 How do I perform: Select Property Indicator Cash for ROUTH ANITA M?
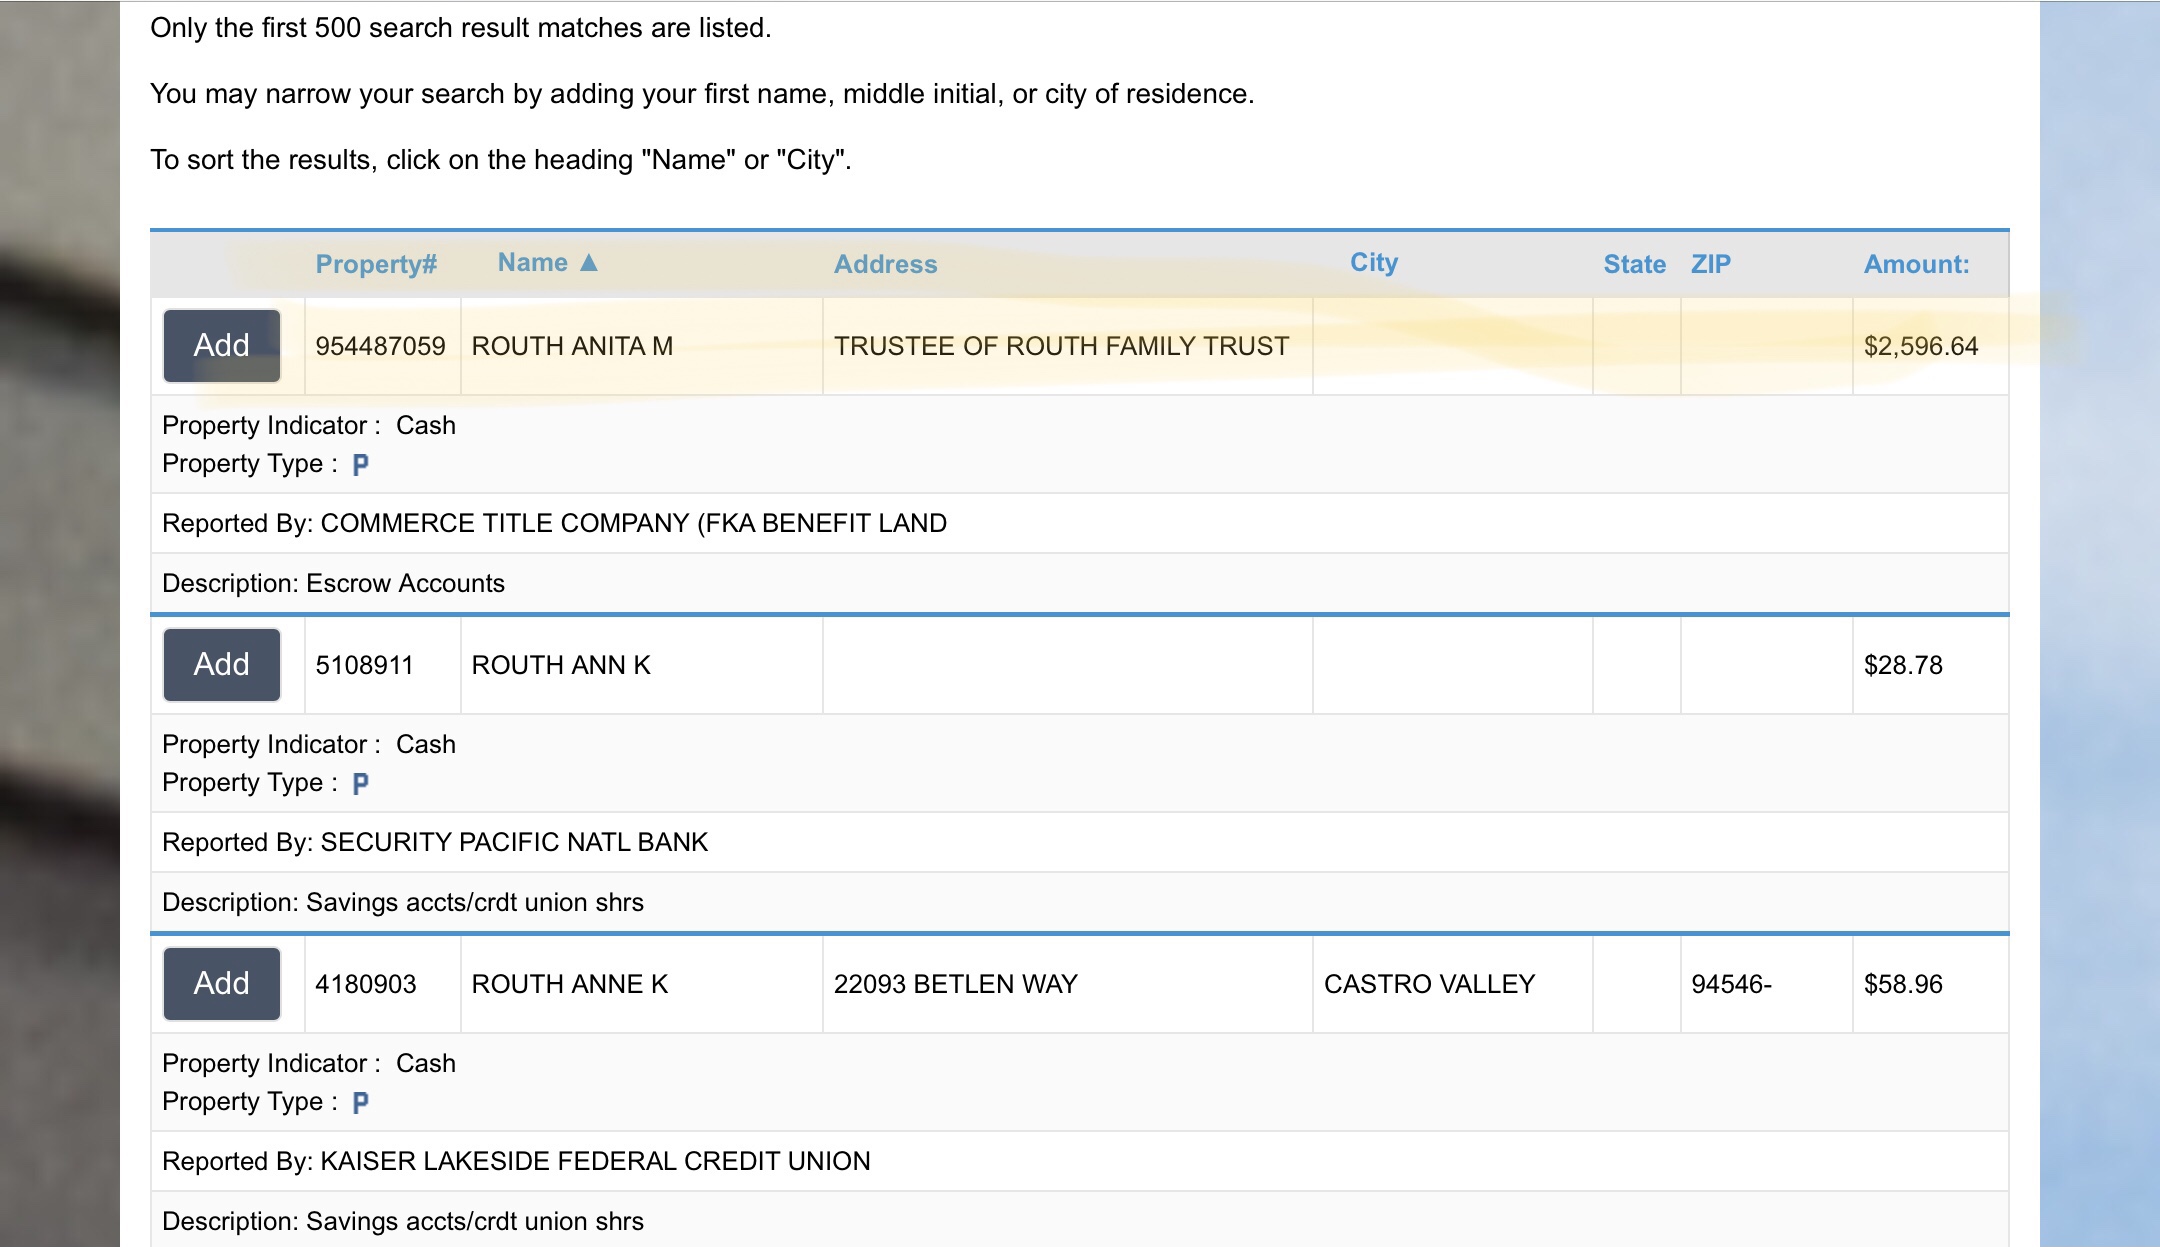[309, 425]
